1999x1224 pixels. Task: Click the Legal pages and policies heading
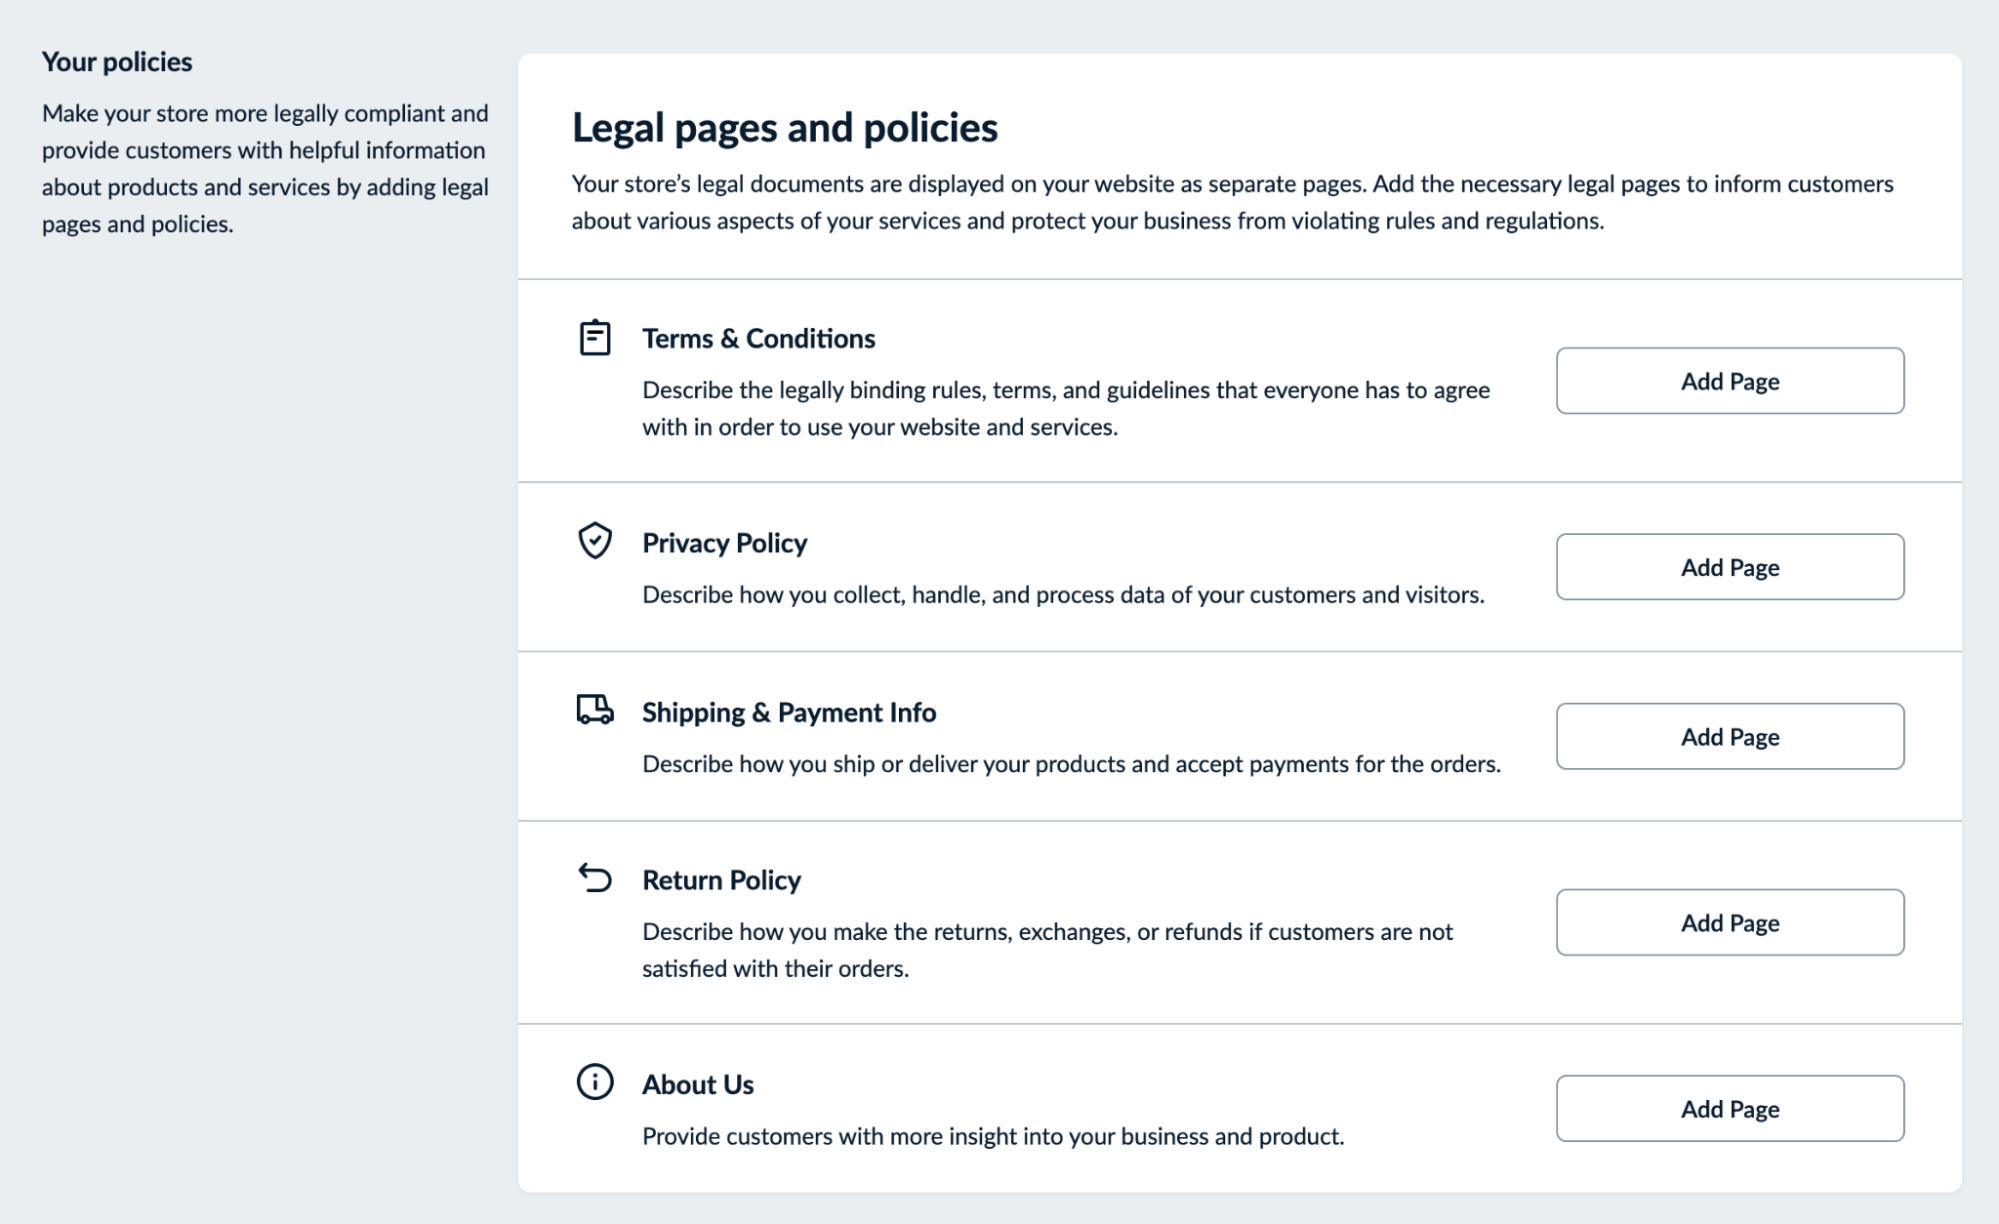[x=784, y=127]
